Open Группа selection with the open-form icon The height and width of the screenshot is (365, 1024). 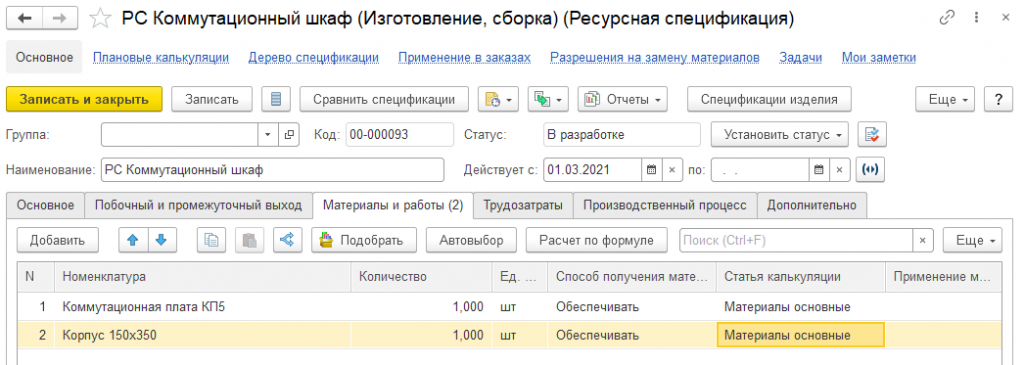[289, 135]
